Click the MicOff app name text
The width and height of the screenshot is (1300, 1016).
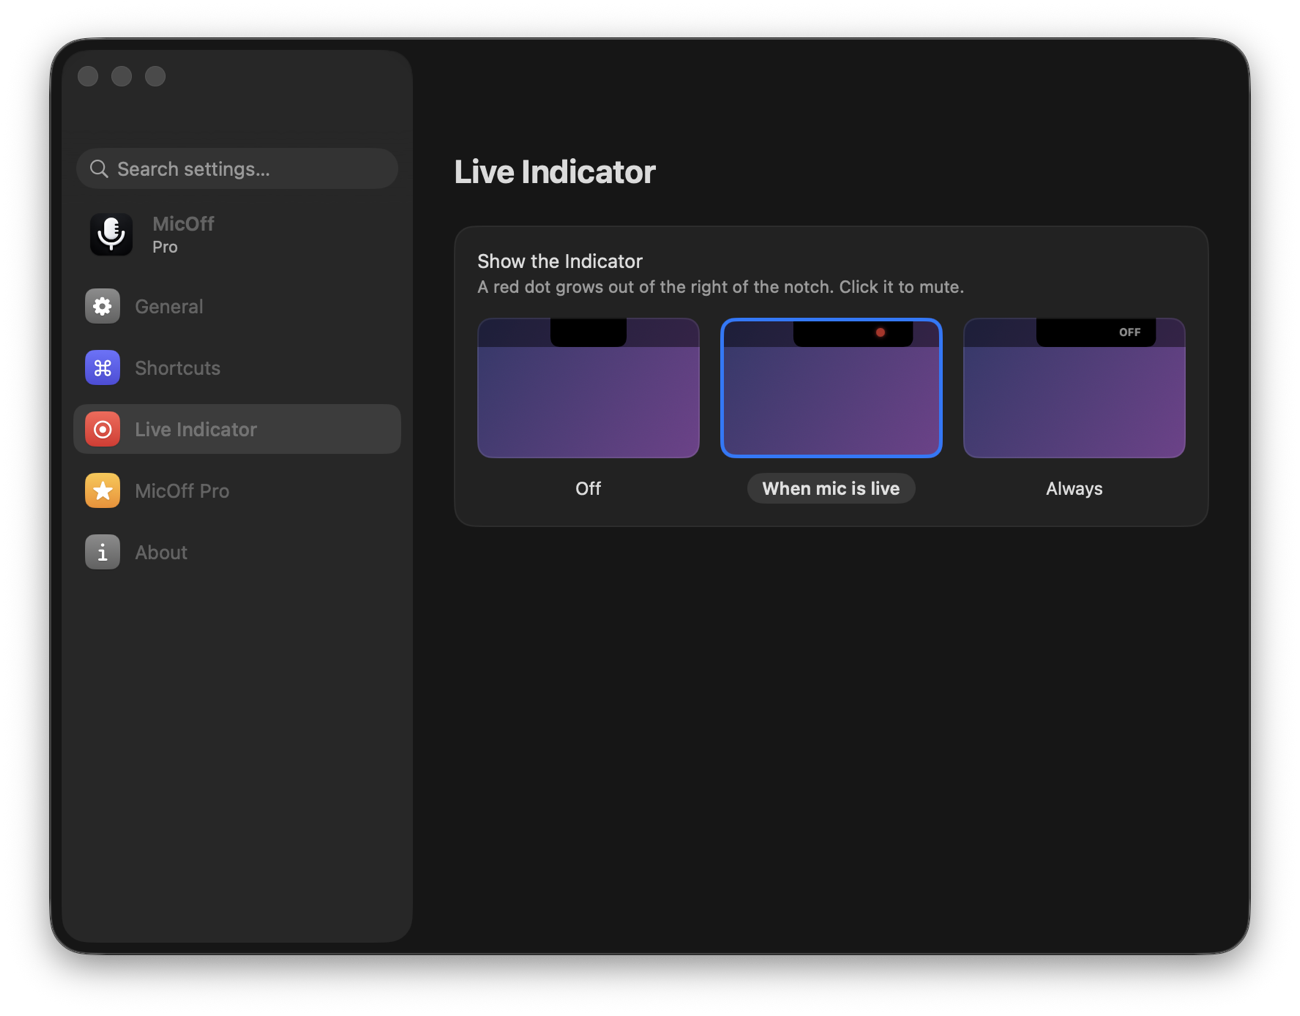[x=183, y=224]
